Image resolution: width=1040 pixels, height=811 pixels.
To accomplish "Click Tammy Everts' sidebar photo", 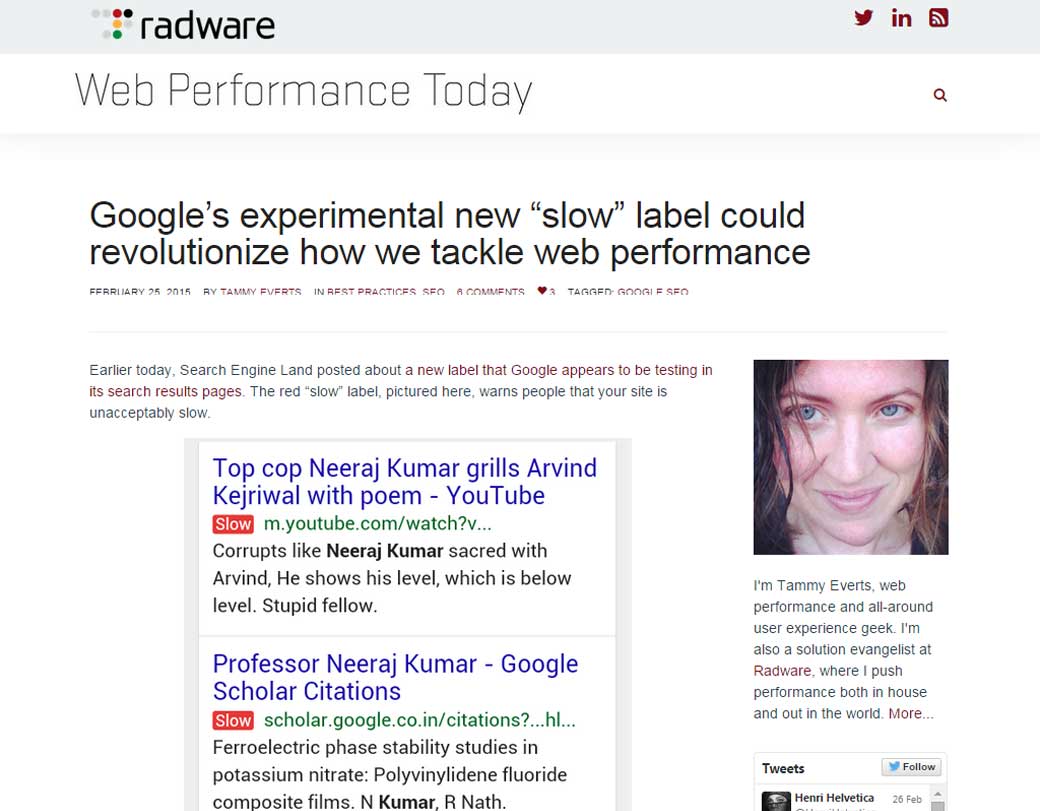I will 850,456.
